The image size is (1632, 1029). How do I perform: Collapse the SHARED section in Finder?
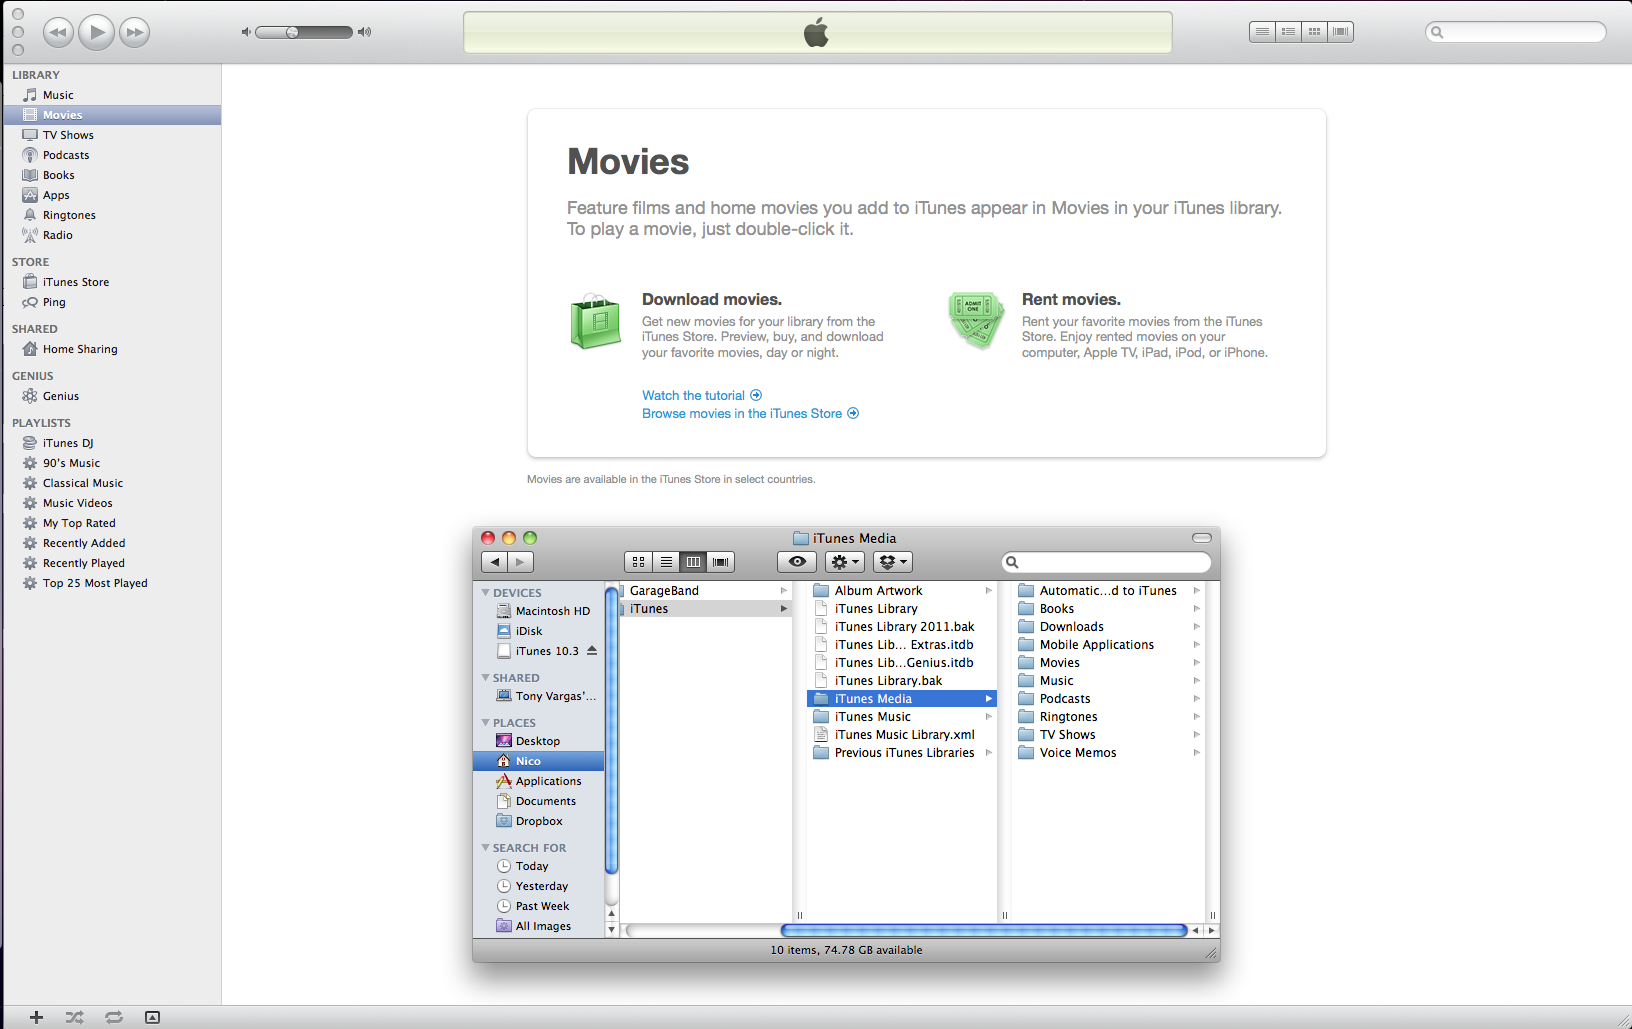click(486, 678)
